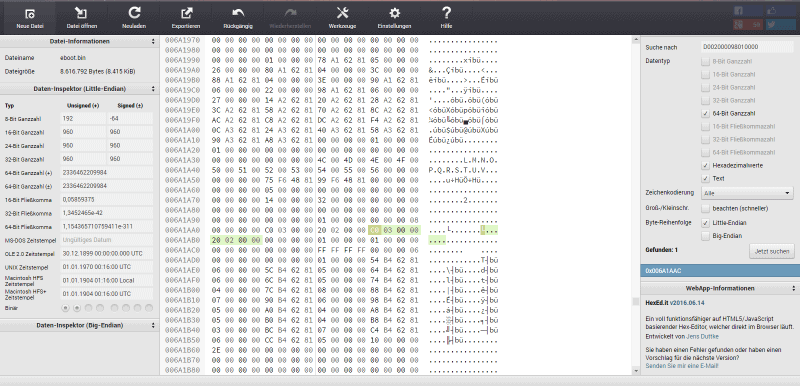Collapse the Daten-Inspektor (Little-Endian) panel
This screenshot has height=386, width=800.
pyautogui.click(x=80, y=89)
